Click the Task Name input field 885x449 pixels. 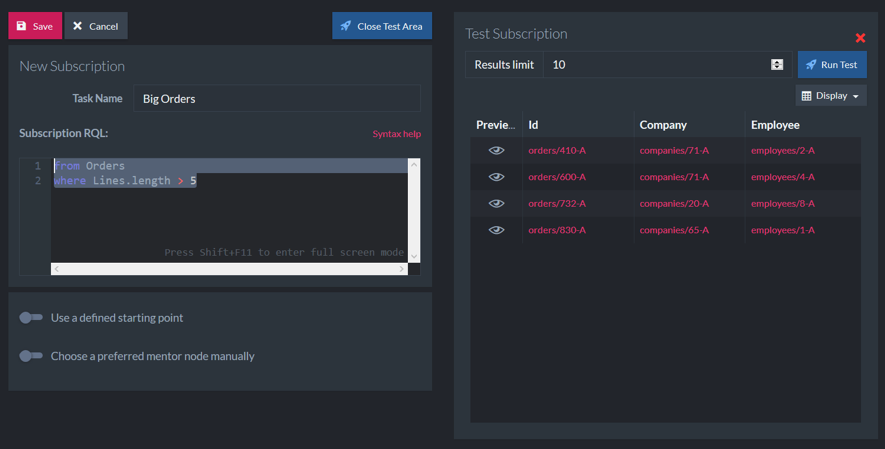(x=276, y=99)
